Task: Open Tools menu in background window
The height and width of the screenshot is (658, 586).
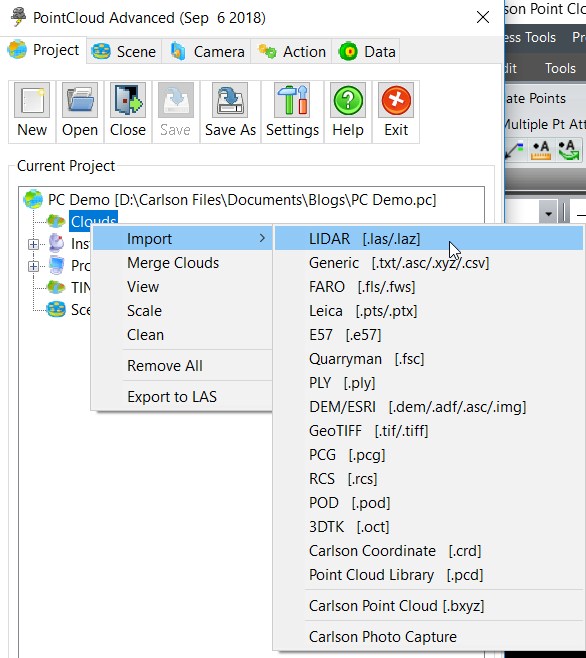Action: click(x=560, y=68)
